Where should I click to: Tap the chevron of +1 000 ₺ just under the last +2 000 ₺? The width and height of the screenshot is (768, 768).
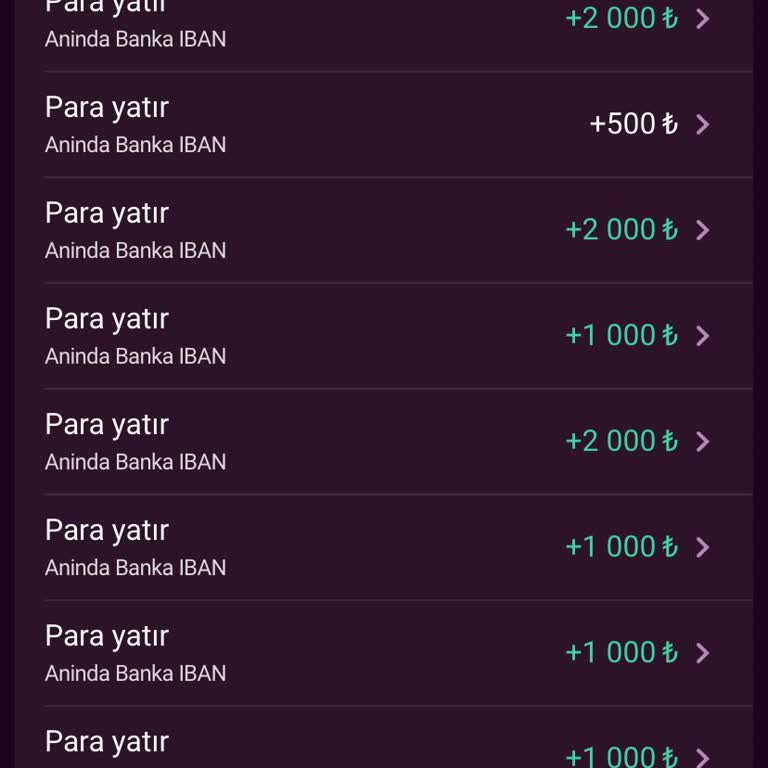click(703, 547)
